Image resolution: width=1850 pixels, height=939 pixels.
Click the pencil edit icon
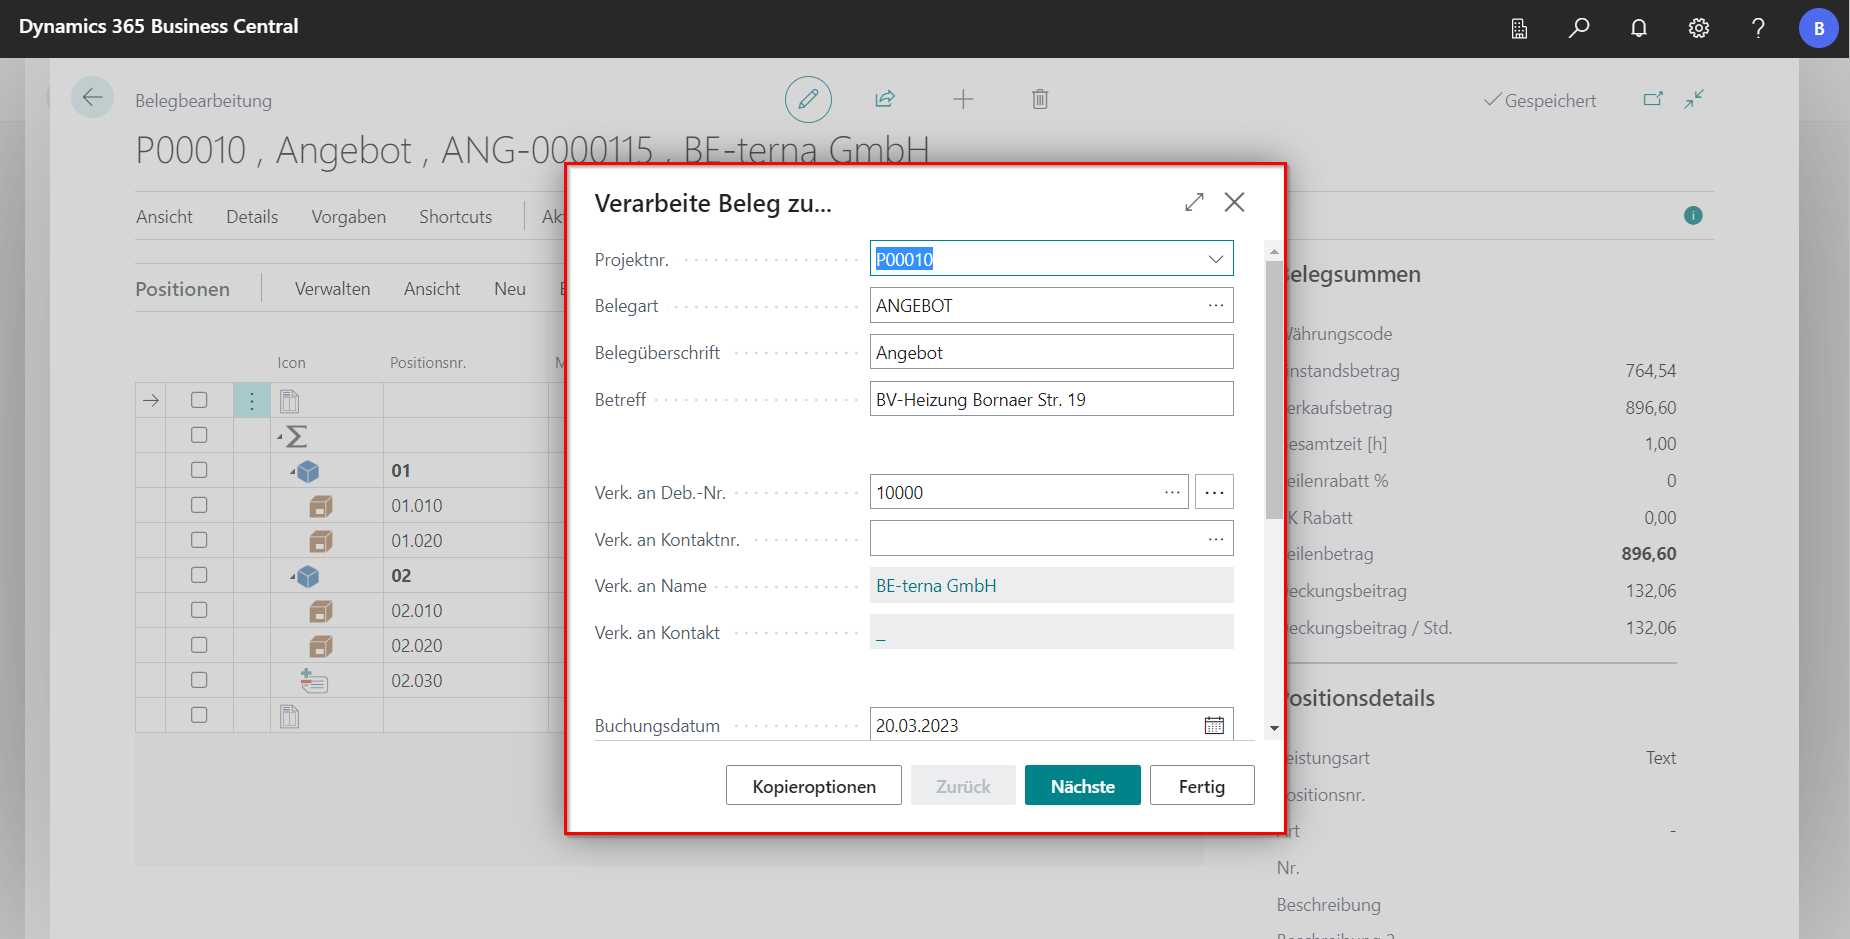coord(808,99)
